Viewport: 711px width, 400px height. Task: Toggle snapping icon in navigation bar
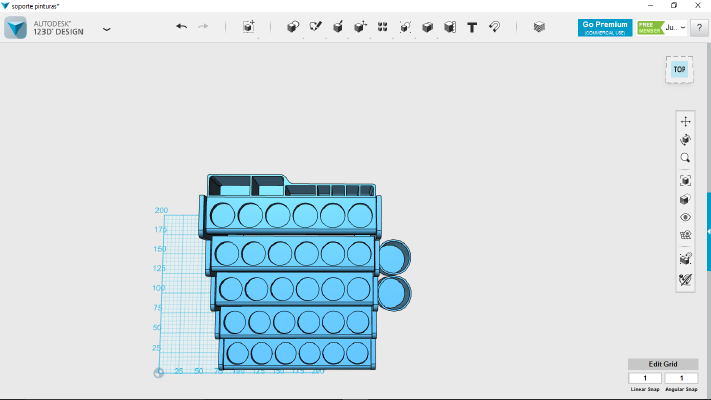coord(685,259)
